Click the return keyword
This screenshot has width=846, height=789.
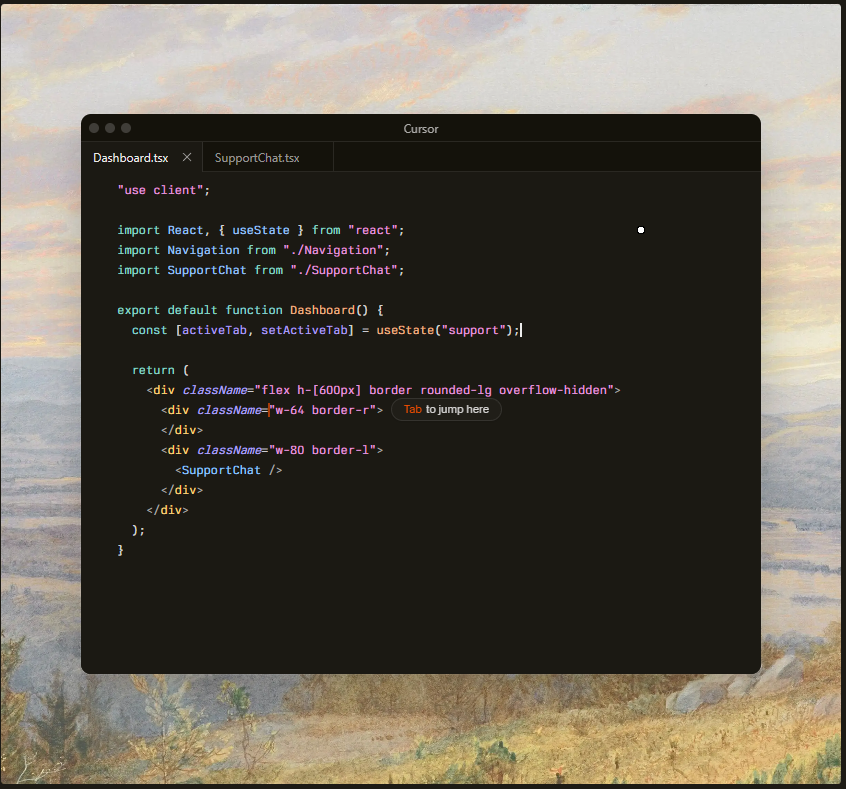click(153, 370)
